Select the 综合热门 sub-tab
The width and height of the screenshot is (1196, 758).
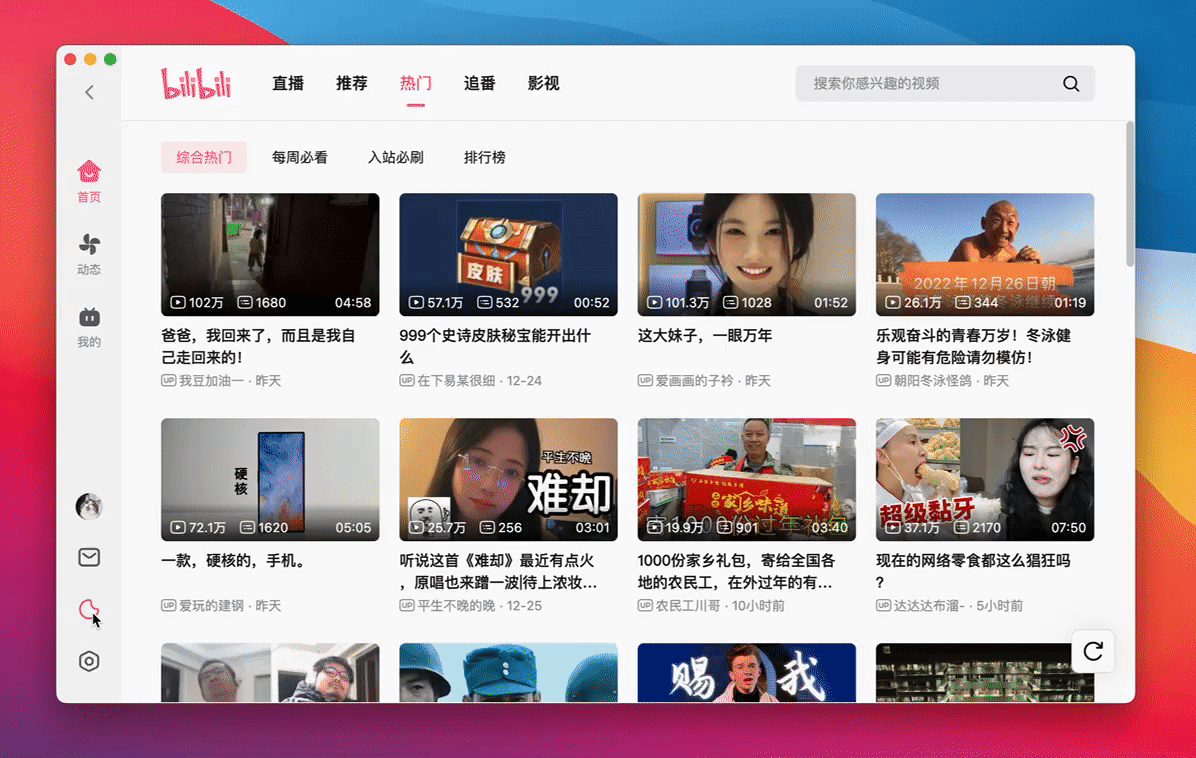pyautogui.click(x=204, y=157)
